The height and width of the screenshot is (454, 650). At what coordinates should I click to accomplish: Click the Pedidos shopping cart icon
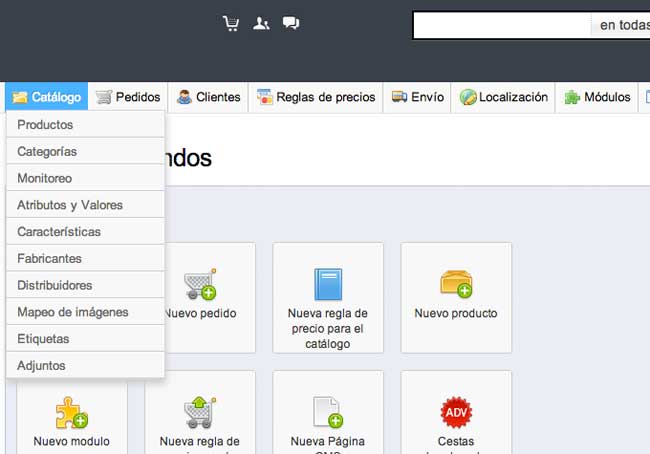coord(104,97)
